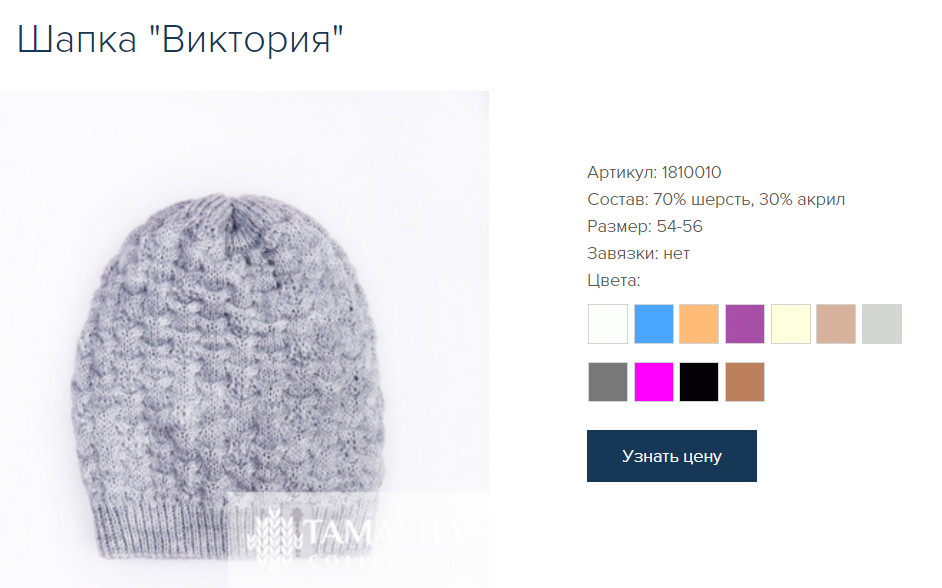Image resolution: width=942 pixels, height=588 pixels.
Task: Click the Узнать цену button
Action: pyautogui.click(x=672, y=456)
